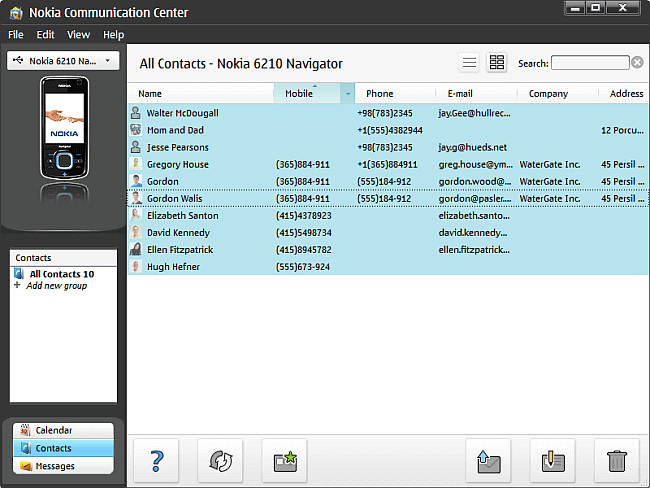Select the Gordon Walis name

tap(175, 199)
